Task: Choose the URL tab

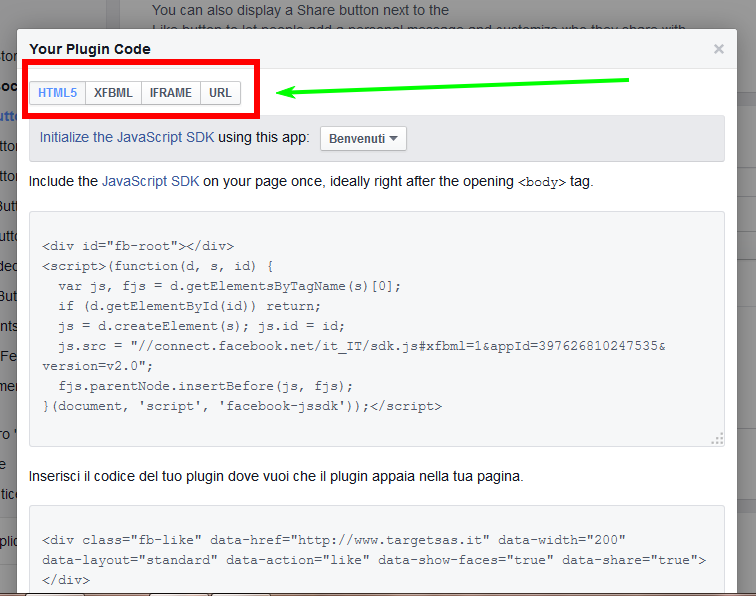Action: pyautogui.click(x=220, y=93)
